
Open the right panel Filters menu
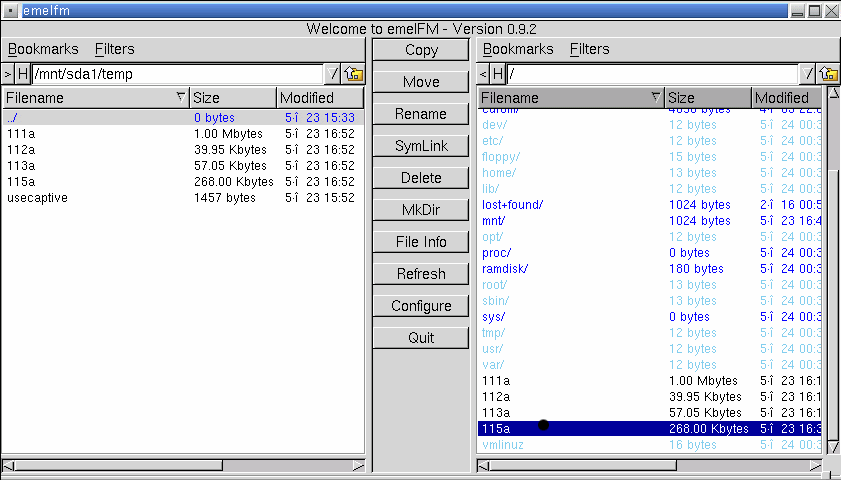pyautogui.click(x=589, y=49)
